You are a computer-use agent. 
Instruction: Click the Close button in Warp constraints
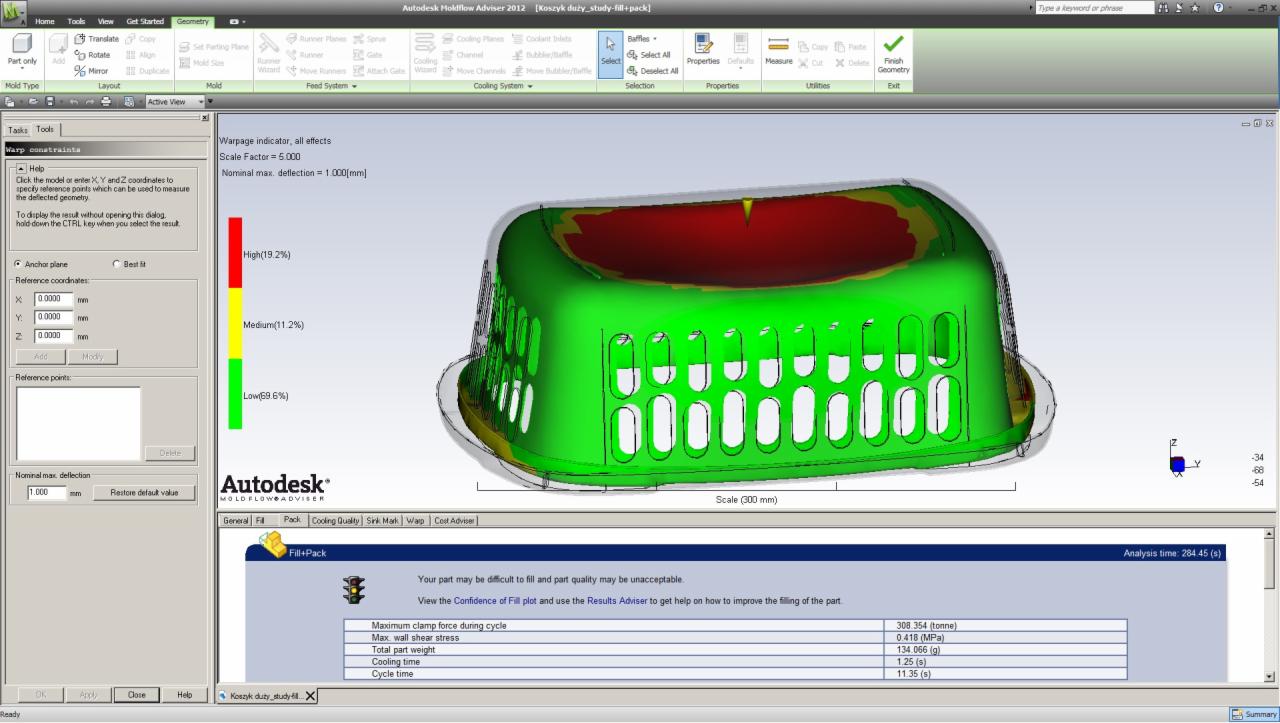coord(136,694)
